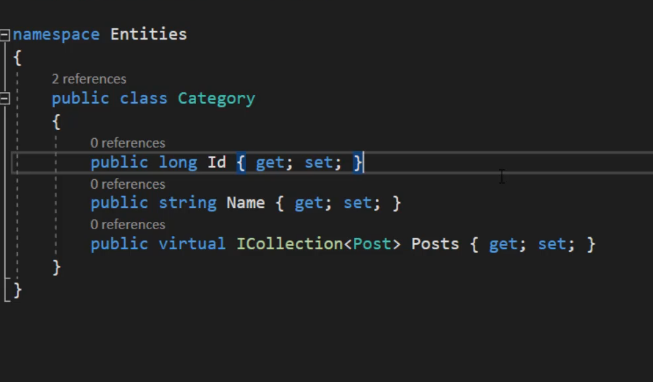Click the ICollection type name
Image resolution: width=653 pixels, height=382 pixels.
[x=289, y=244]
